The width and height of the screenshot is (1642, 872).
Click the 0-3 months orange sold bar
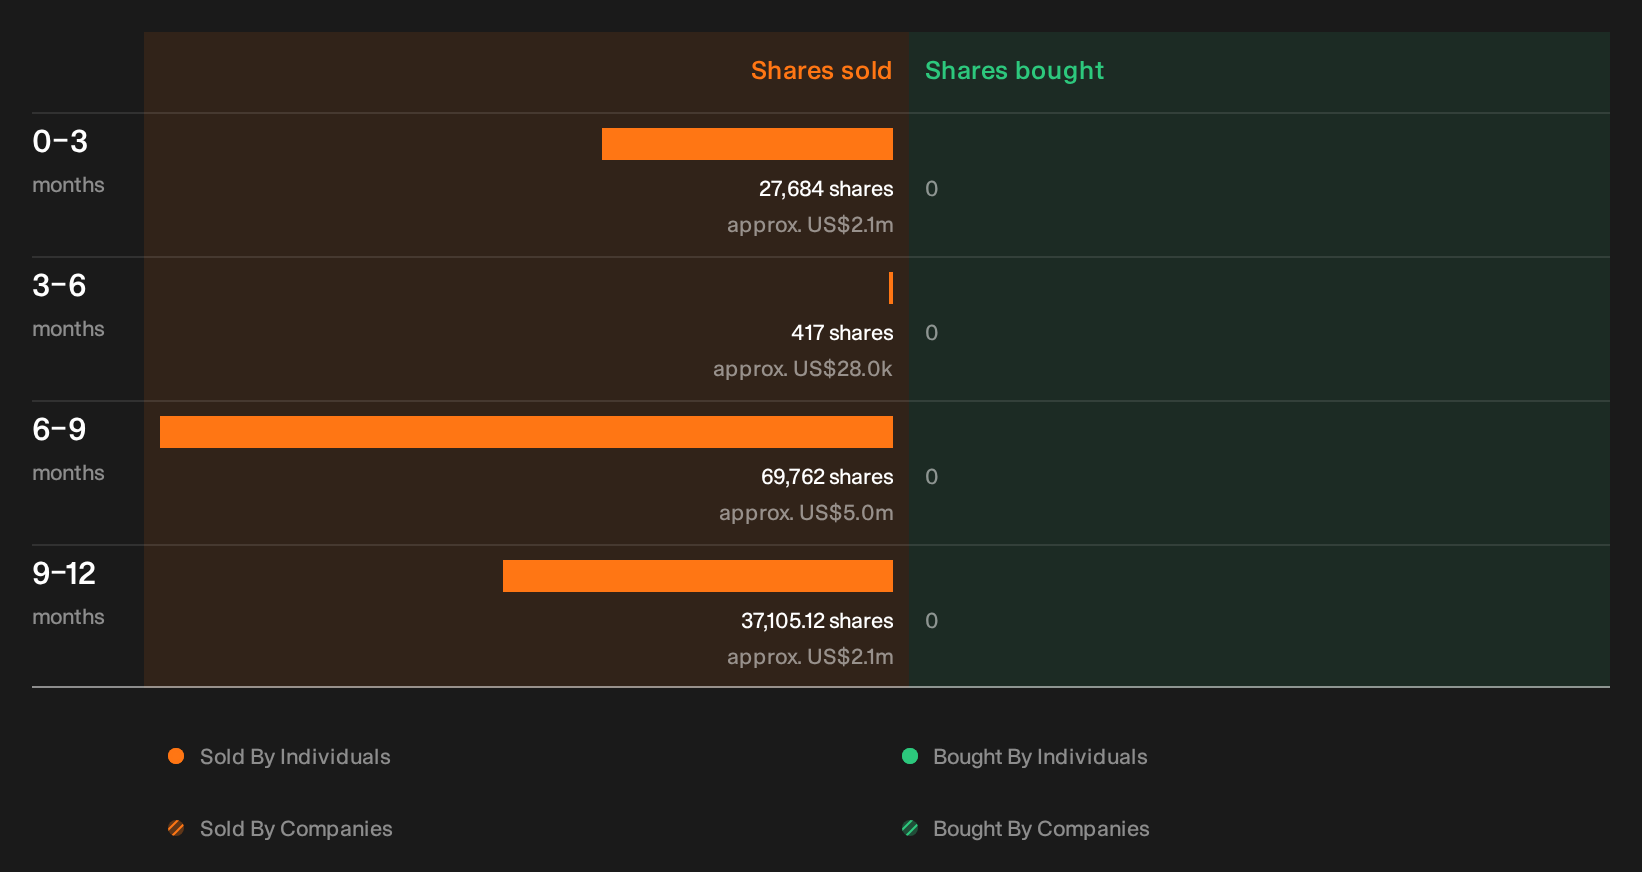(x=747, y=144)
